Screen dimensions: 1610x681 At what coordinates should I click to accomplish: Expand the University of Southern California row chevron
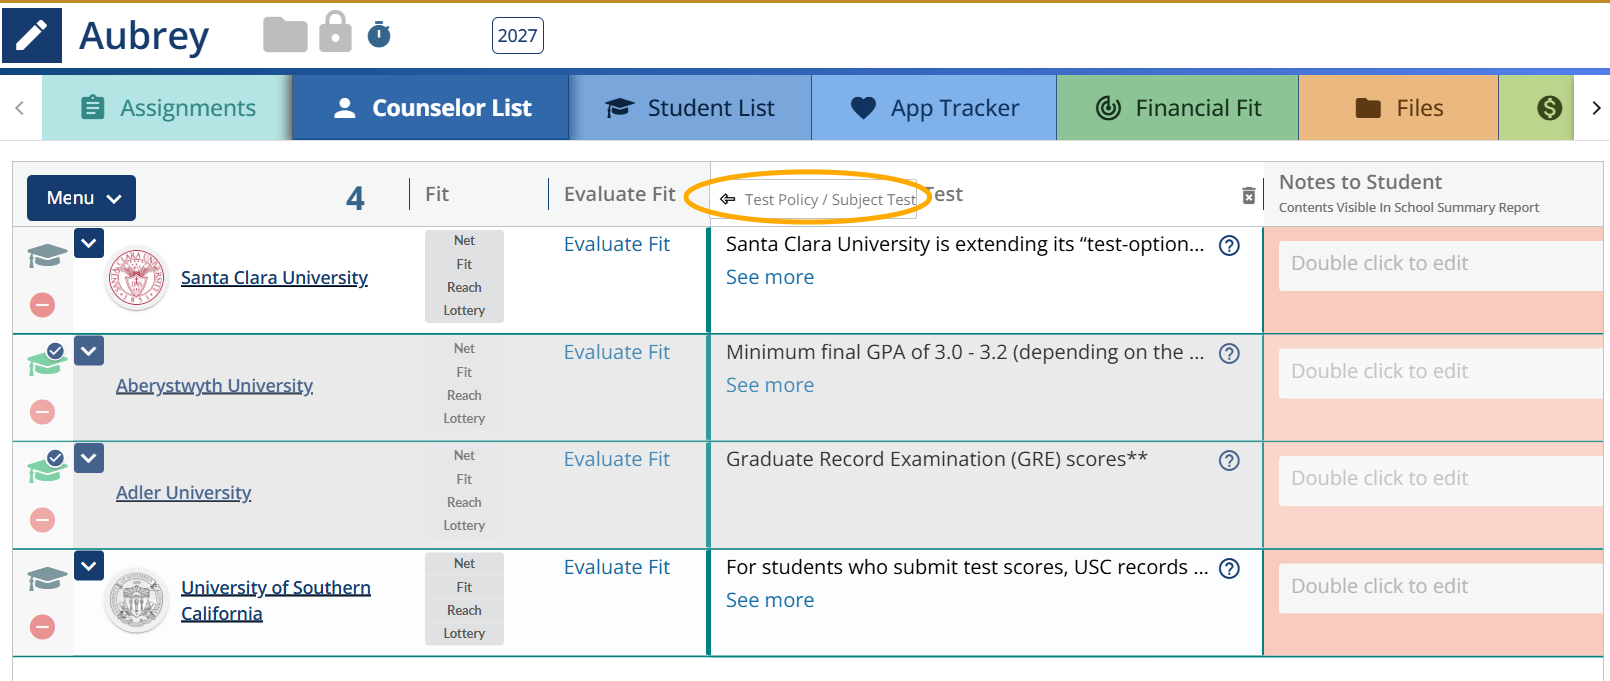[x=89, y=566]
